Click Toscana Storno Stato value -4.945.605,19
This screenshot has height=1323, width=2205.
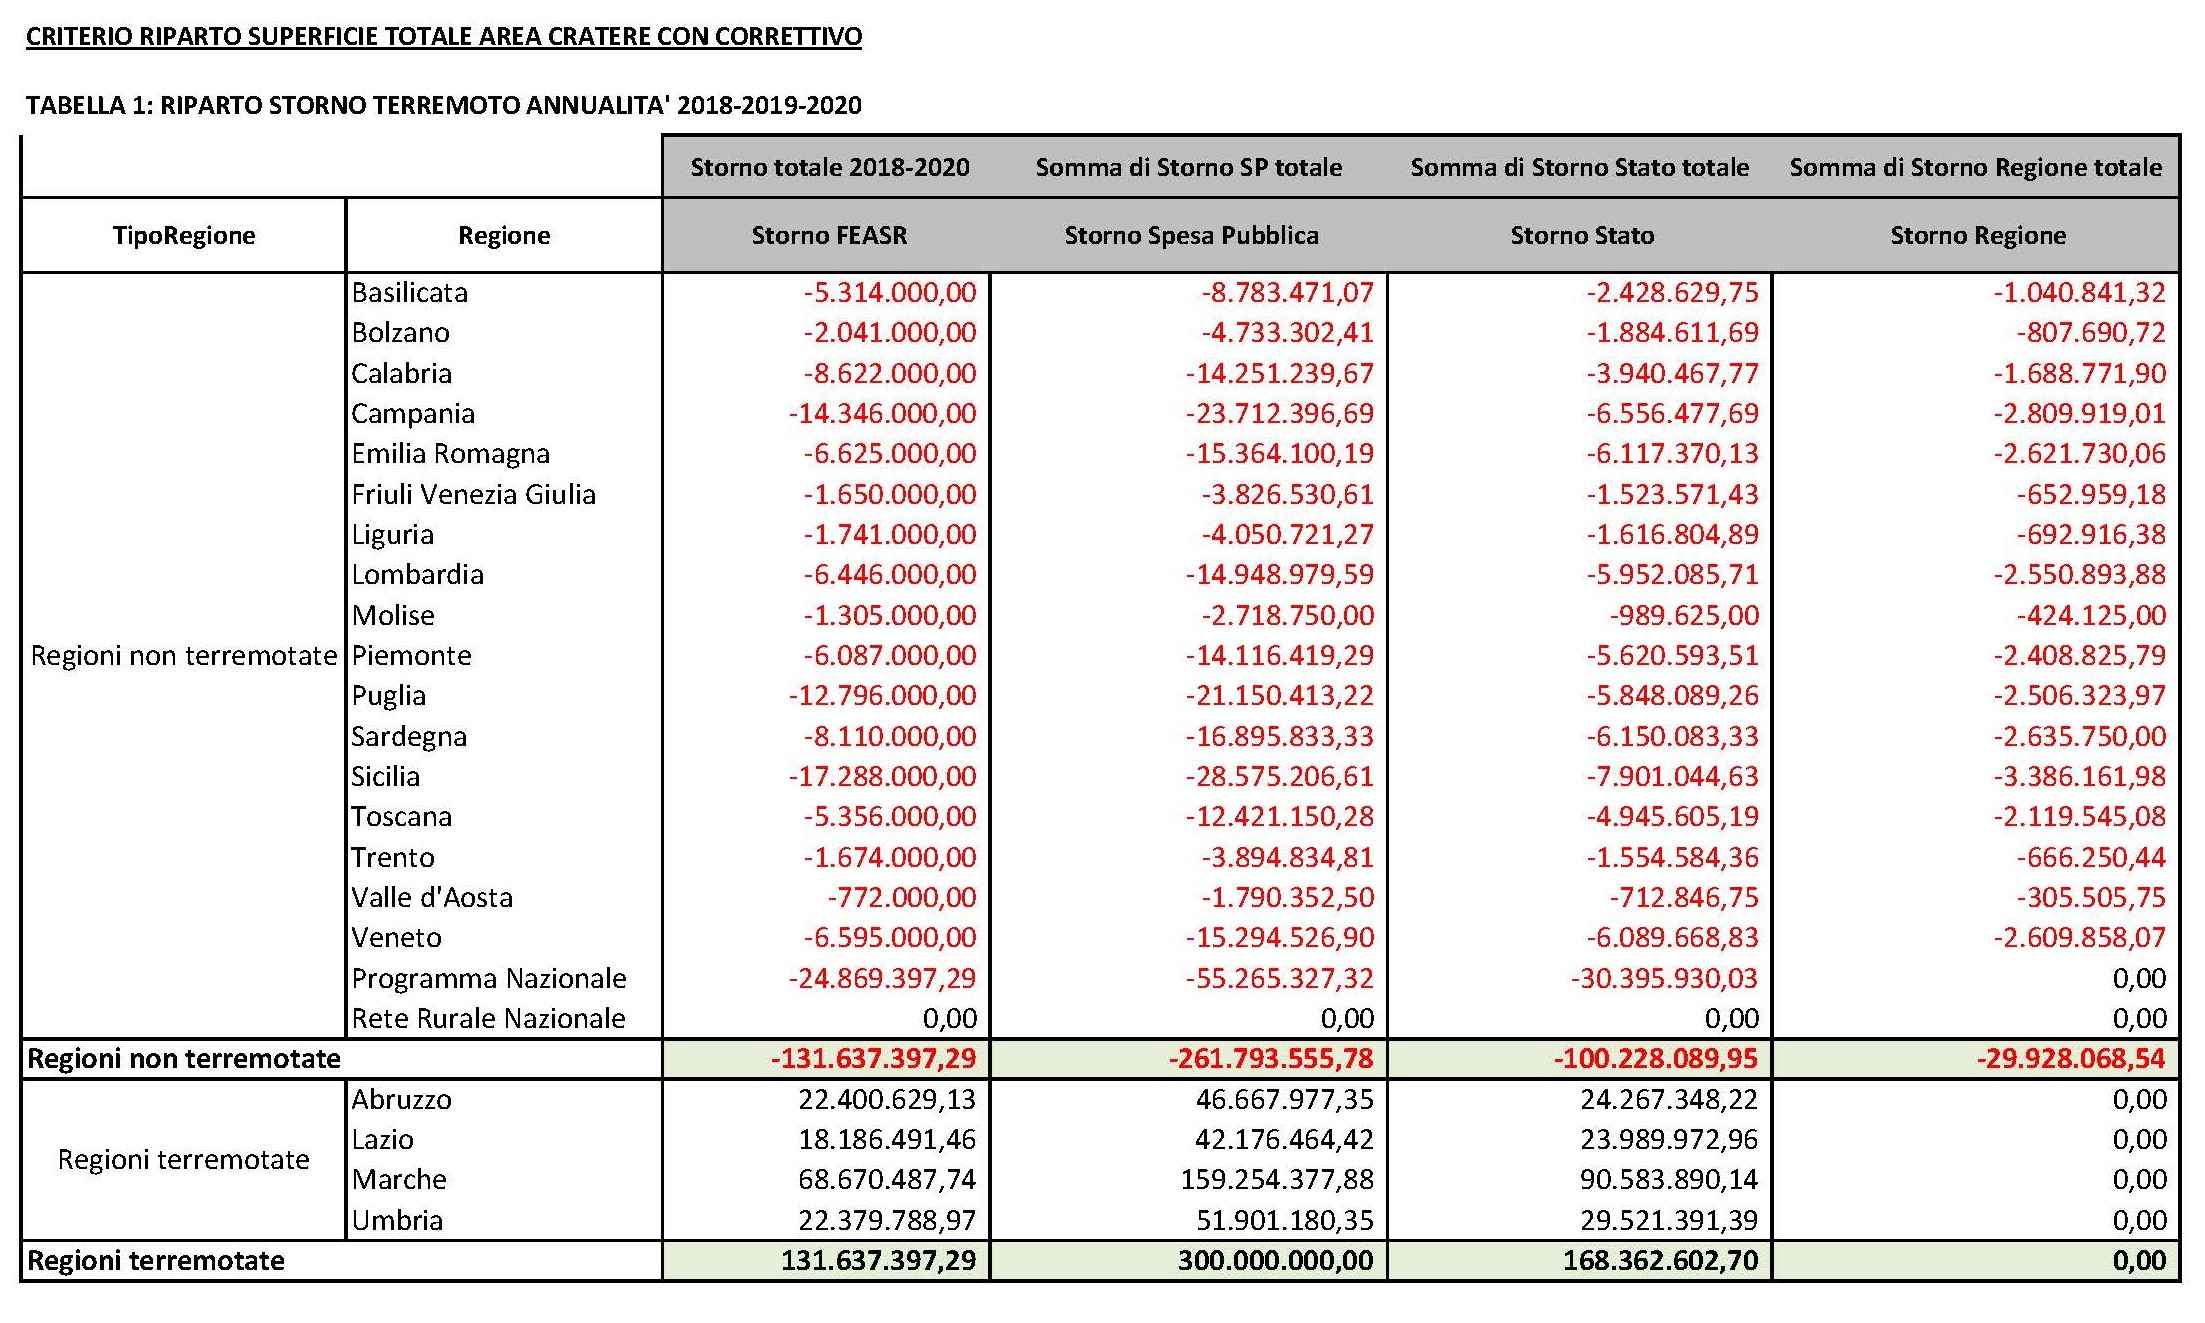click(1672, 817)
